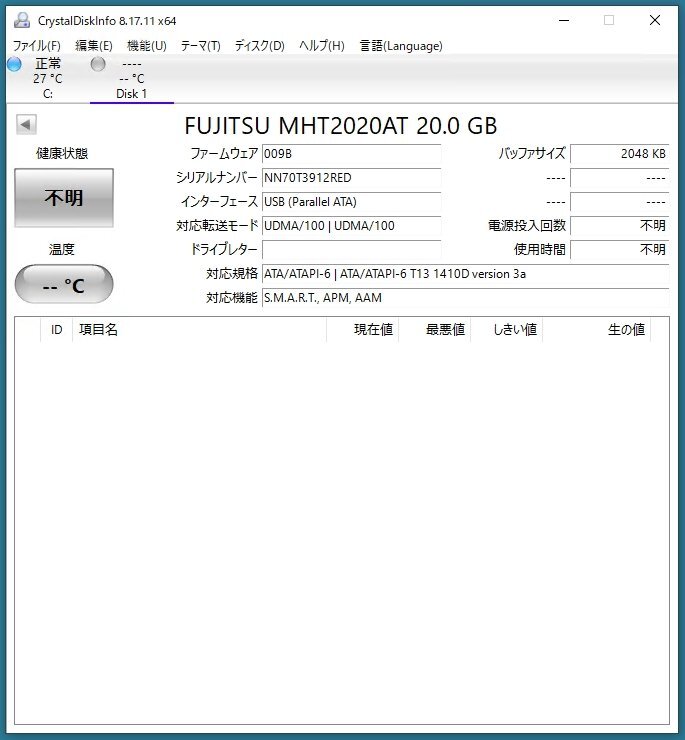685x740 pixels.
Task: Click the 対応転送モード label
Action: pos(217,226)
